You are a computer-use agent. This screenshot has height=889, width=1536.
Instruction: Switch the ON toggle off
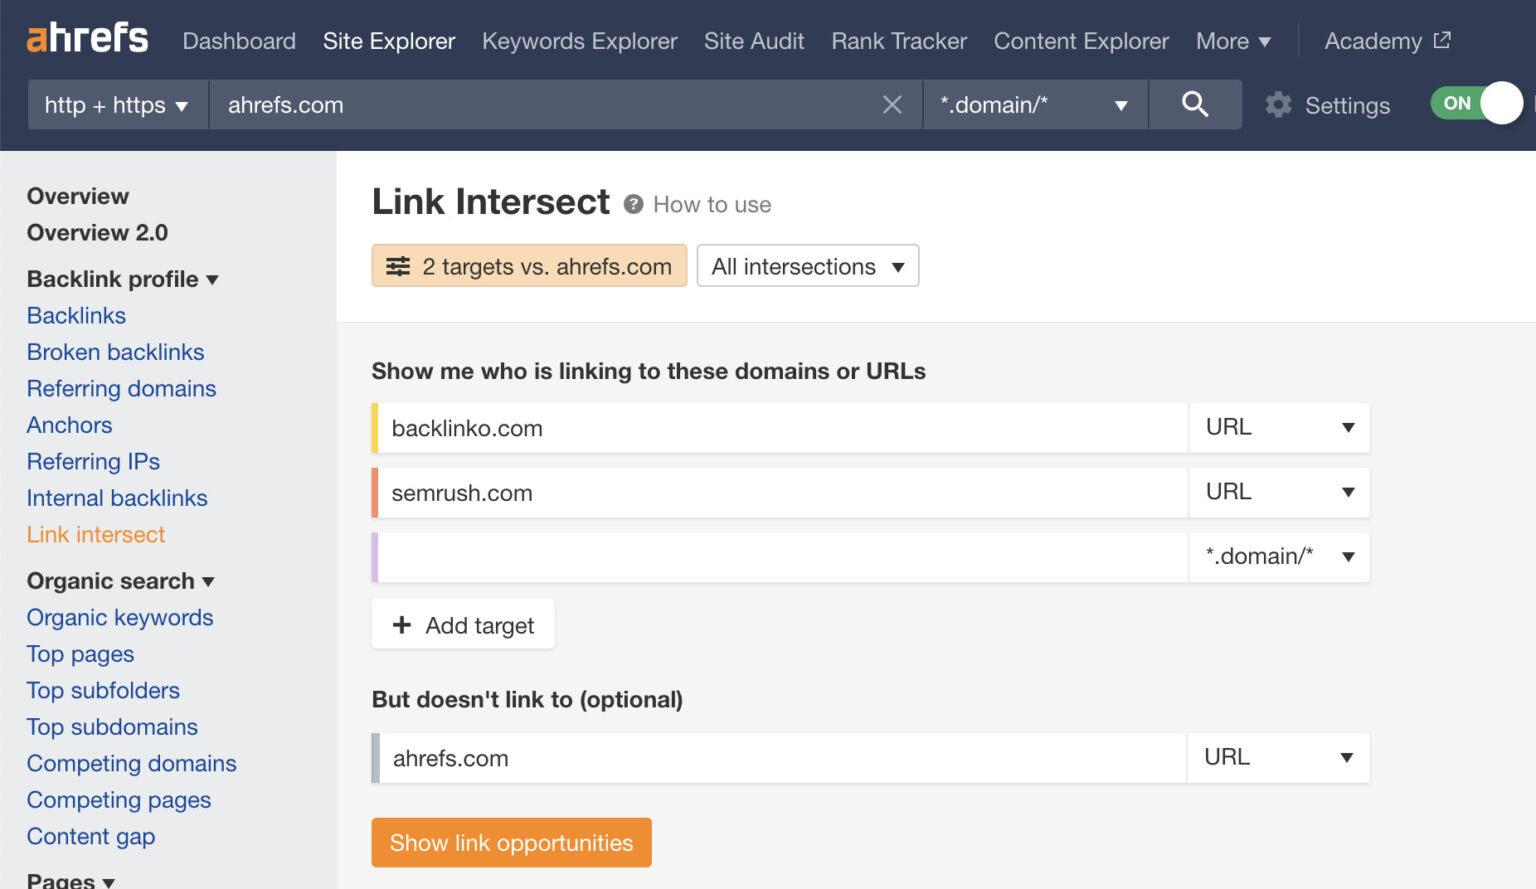click(x=1477, y=103)
